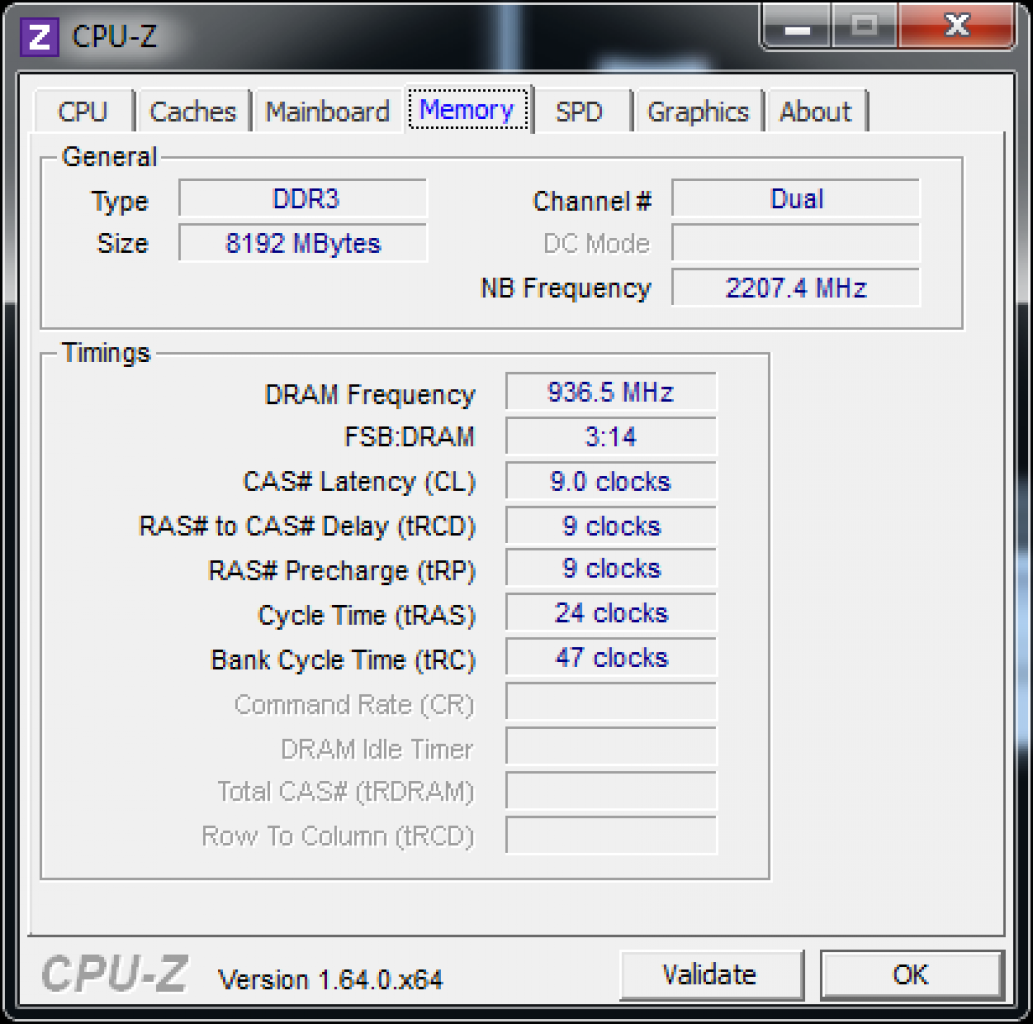Click the CAS# Latency (CL) label

tap(359, 482)
